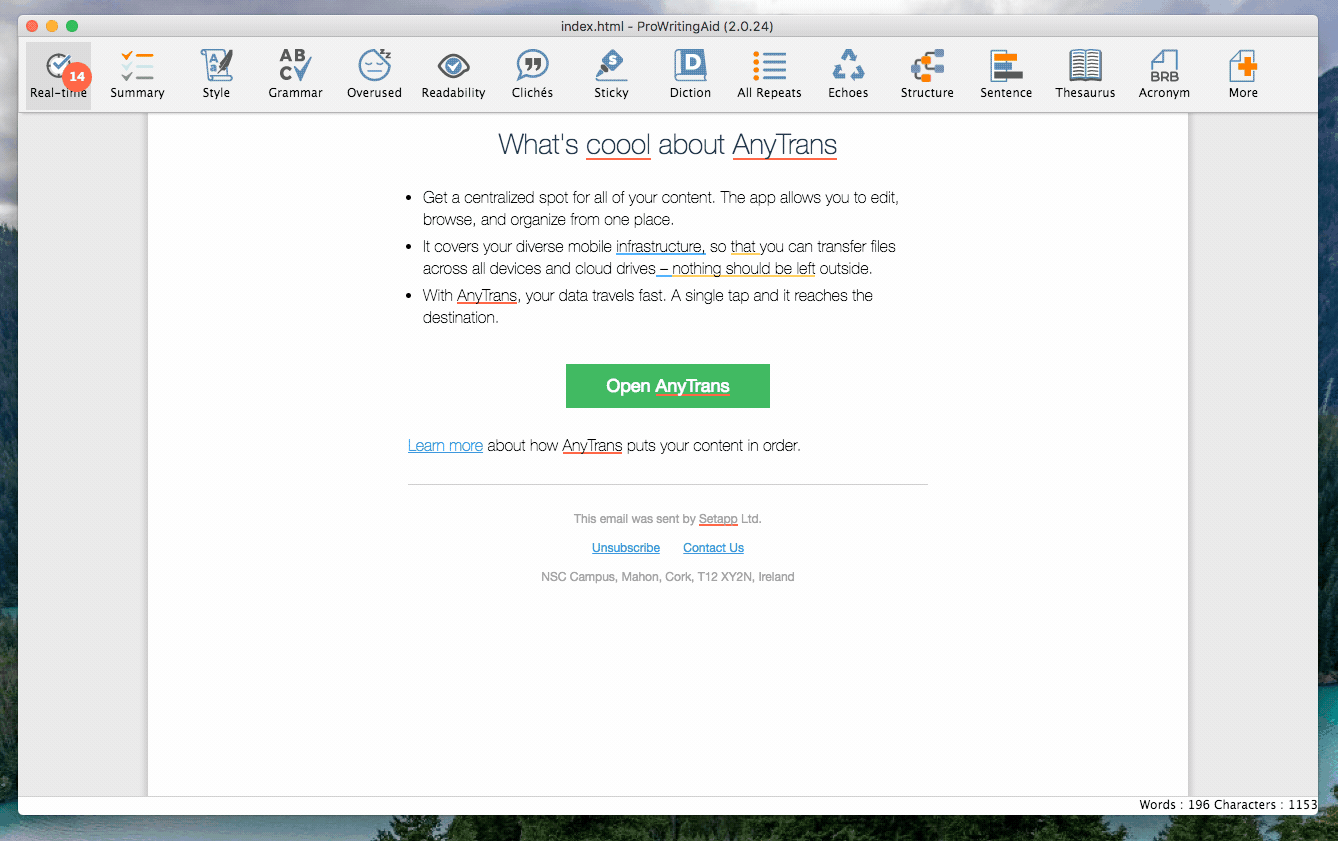Open the Thesaurus tool
This screenshot has height=841, width=1338.
[x=1085, y=76]
